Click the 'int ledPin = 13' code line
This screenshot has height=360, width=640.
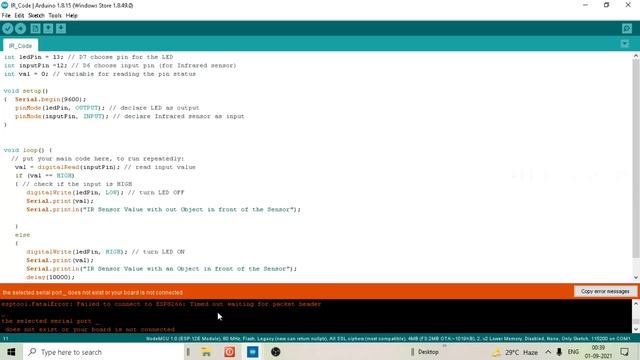(x=89, y=57)
